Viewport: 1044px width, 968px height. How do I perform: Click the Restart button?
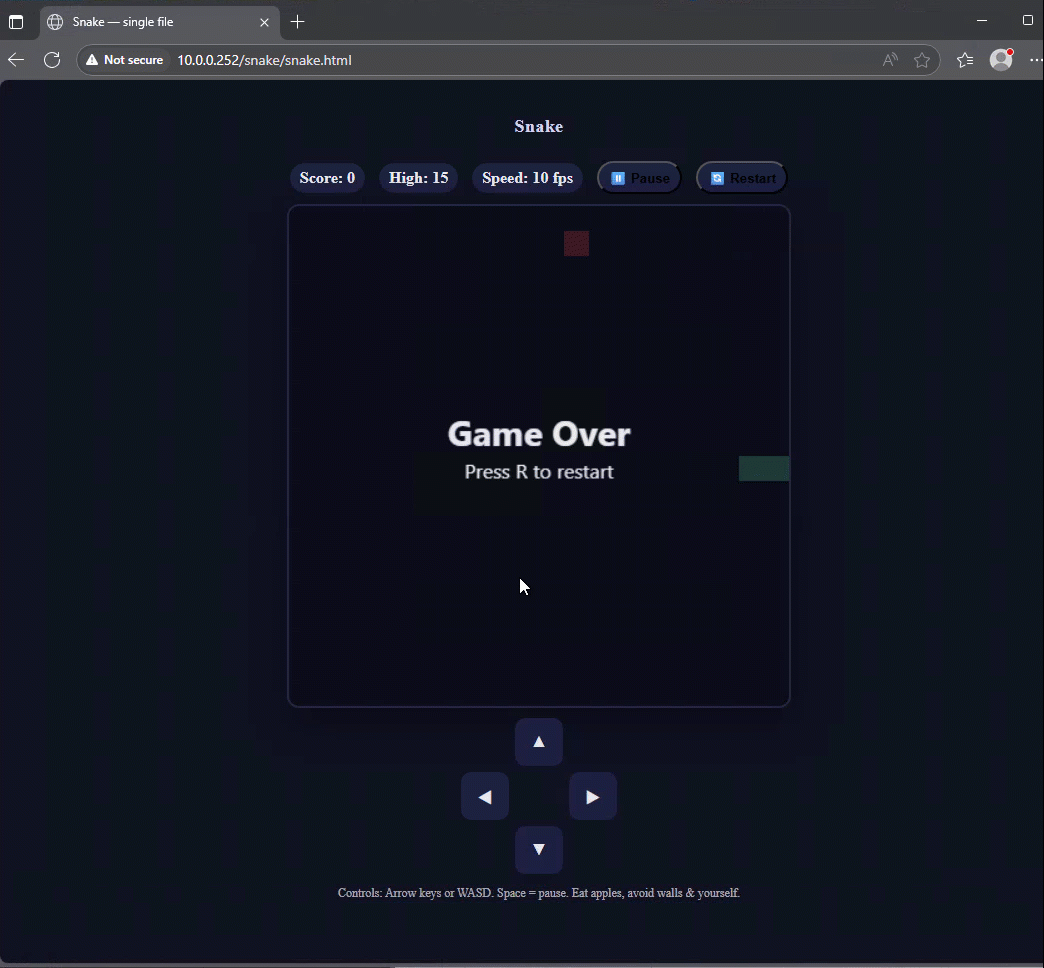pos(741,178)
